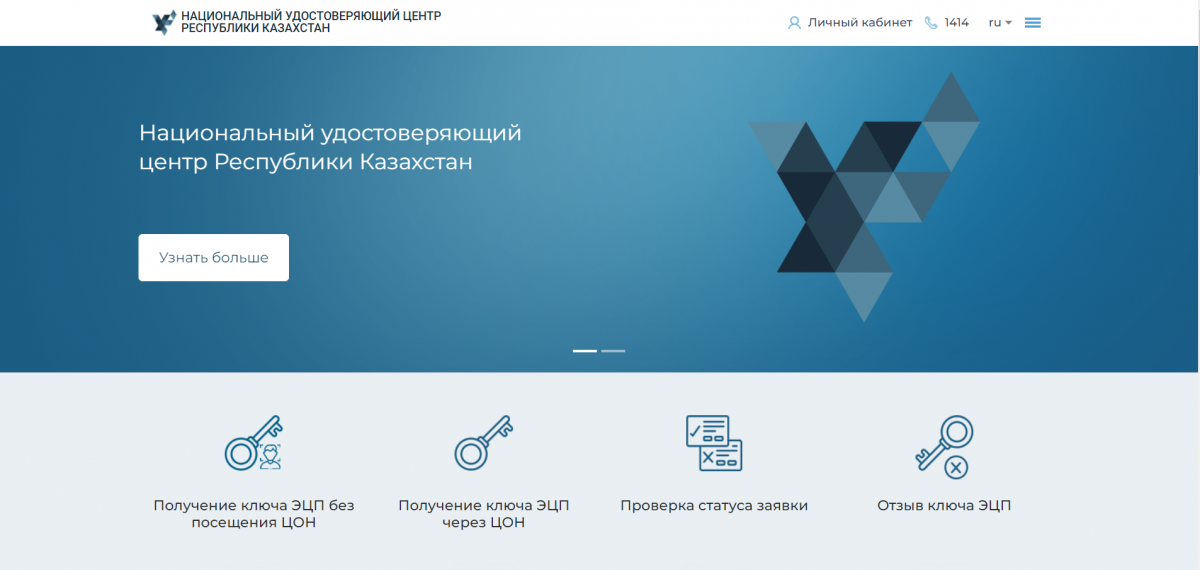Open Получение ключа ЭЦП через ЦОН text
The image size is (1200, 570).
pyautogui.click(x=484, y=514)
